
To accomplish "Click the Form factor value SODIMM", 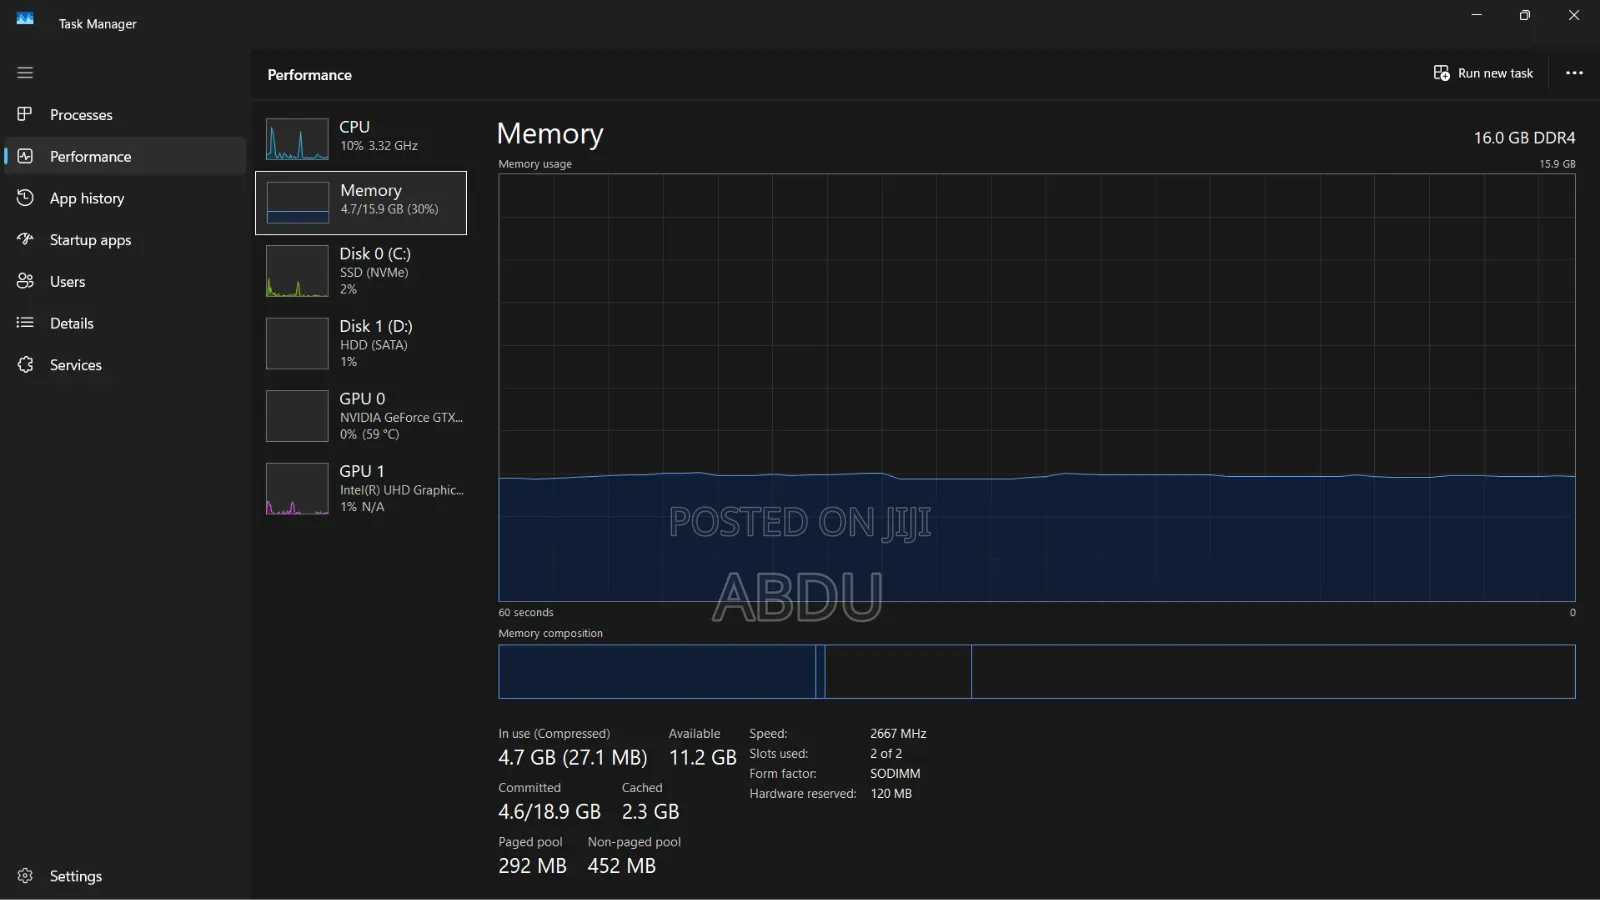I will pos(895,774).
